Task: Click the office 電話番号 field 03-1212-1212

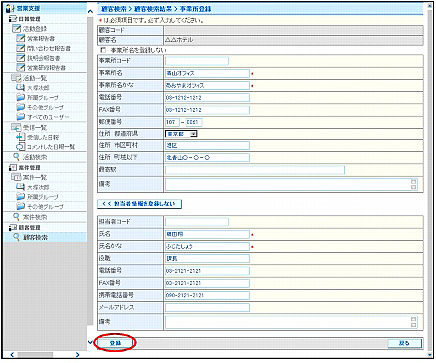Action: [207, 98]
